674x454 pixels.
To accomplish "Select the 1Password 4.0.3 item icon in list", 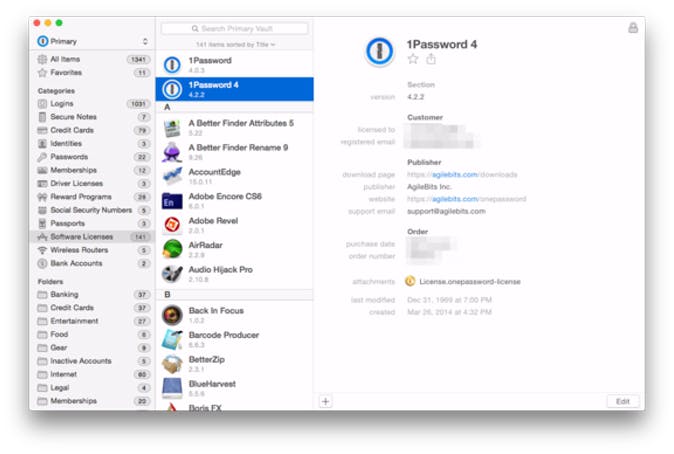I will (172, 64).
